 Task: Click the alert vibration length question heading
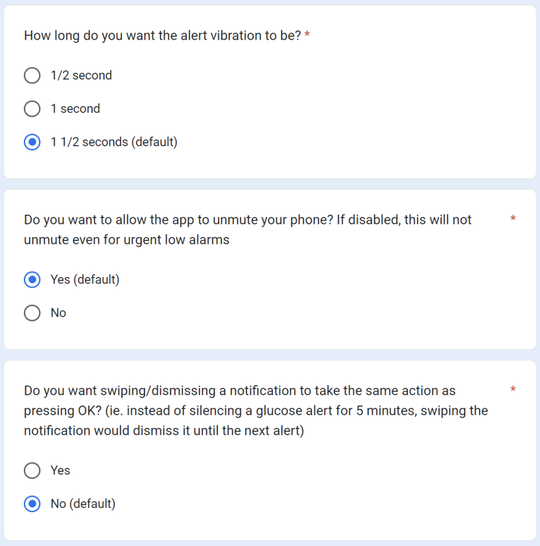pyautogui.click(x=162, y=36)
